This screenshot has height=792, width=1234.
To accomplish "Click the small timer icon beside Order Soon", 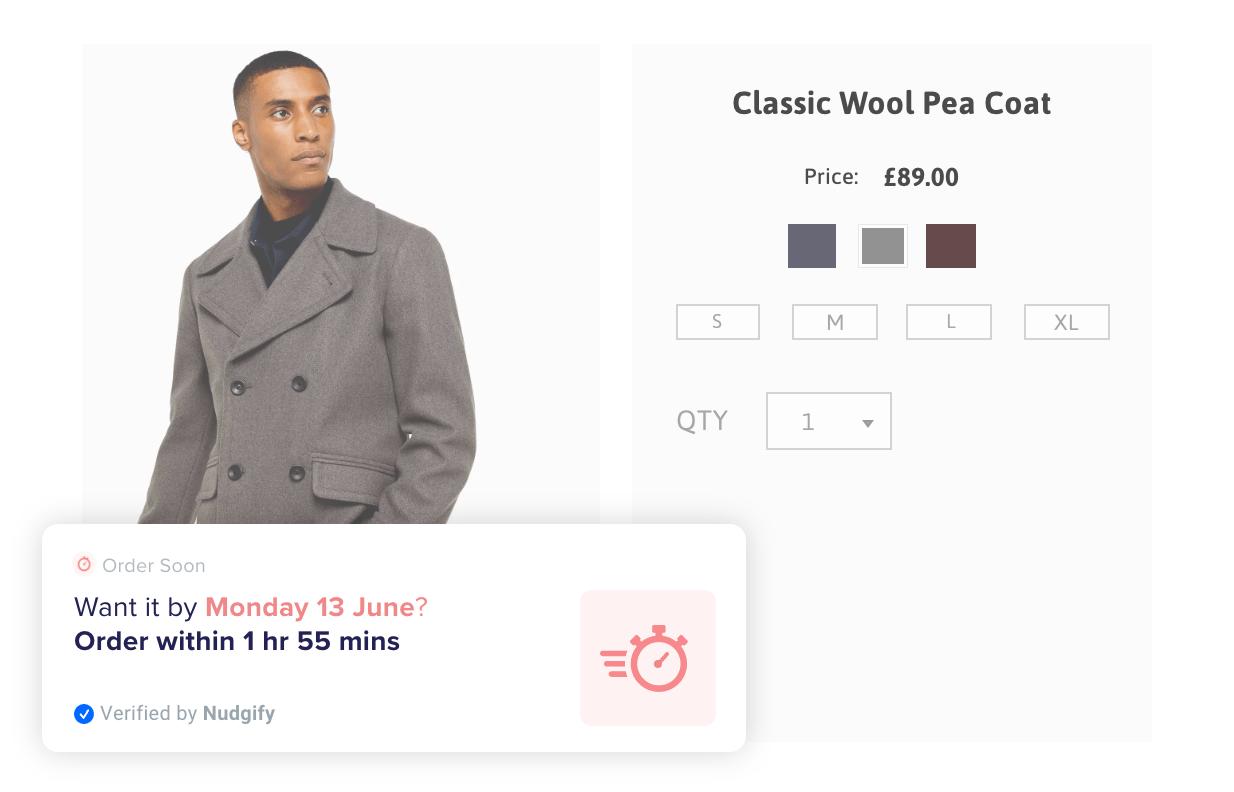I will pos(84,565).
